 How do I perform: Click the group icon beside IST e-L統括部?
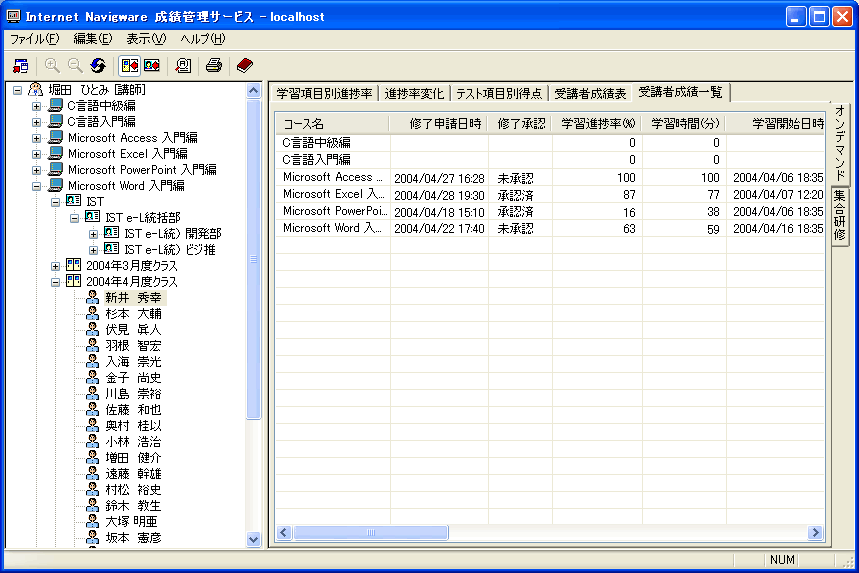(93, 217)
